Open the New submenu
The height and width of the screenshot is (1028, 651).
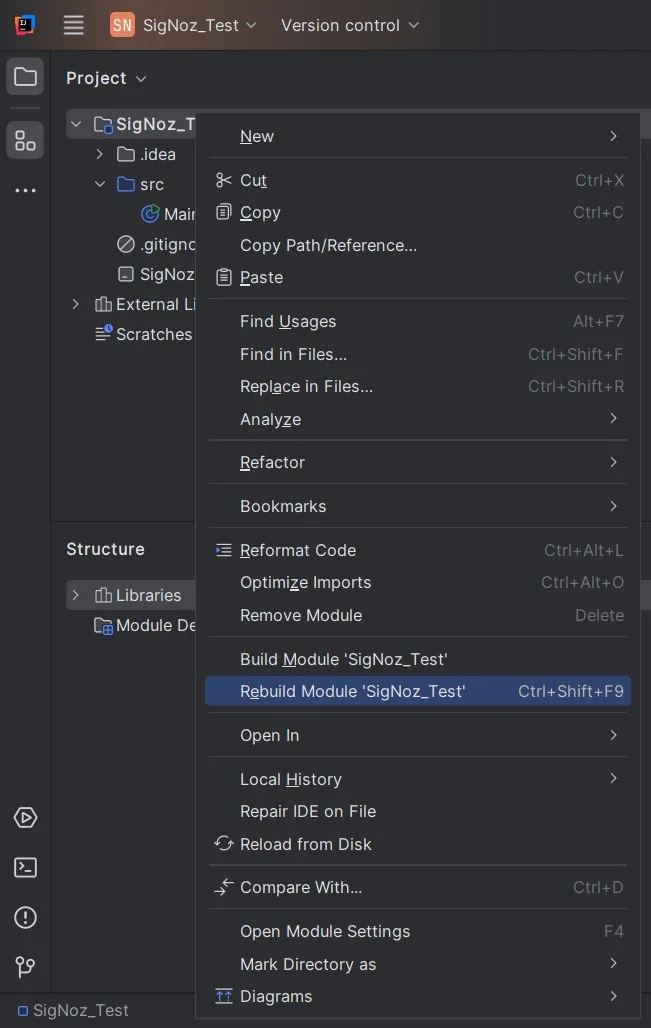point(418,136)
